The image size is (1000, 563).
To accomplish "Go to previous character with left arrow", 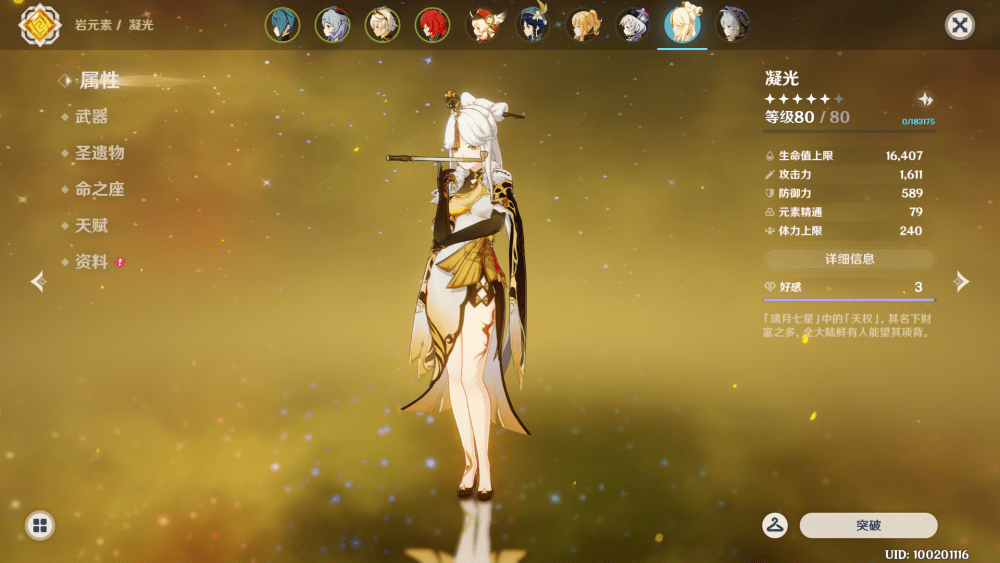I will pos(38,281).
